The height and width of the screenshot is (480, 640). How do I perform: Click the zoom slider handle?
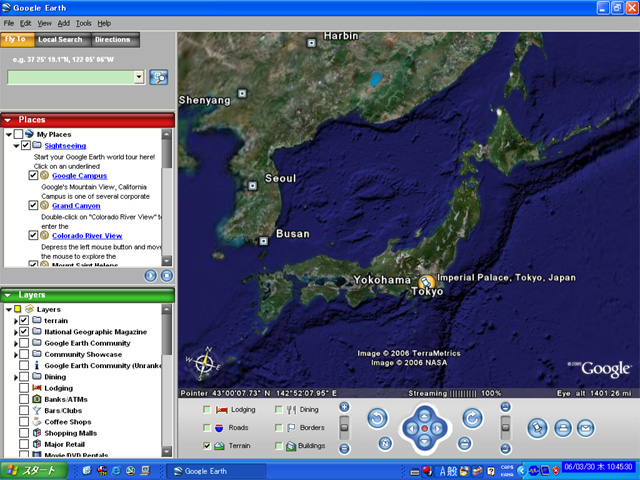(344, 427)
